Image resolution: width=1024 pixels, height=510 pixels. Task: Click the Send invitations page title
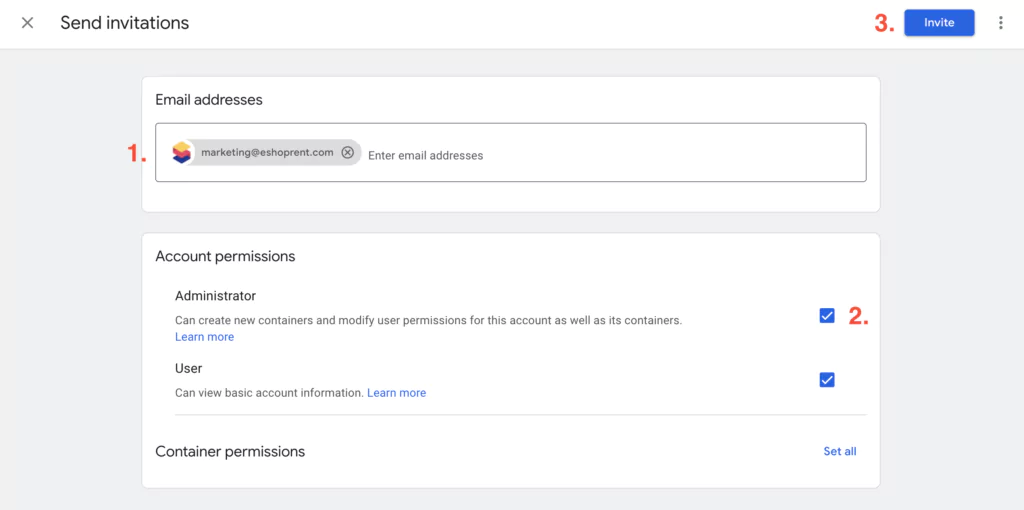(x=124, y=23)
